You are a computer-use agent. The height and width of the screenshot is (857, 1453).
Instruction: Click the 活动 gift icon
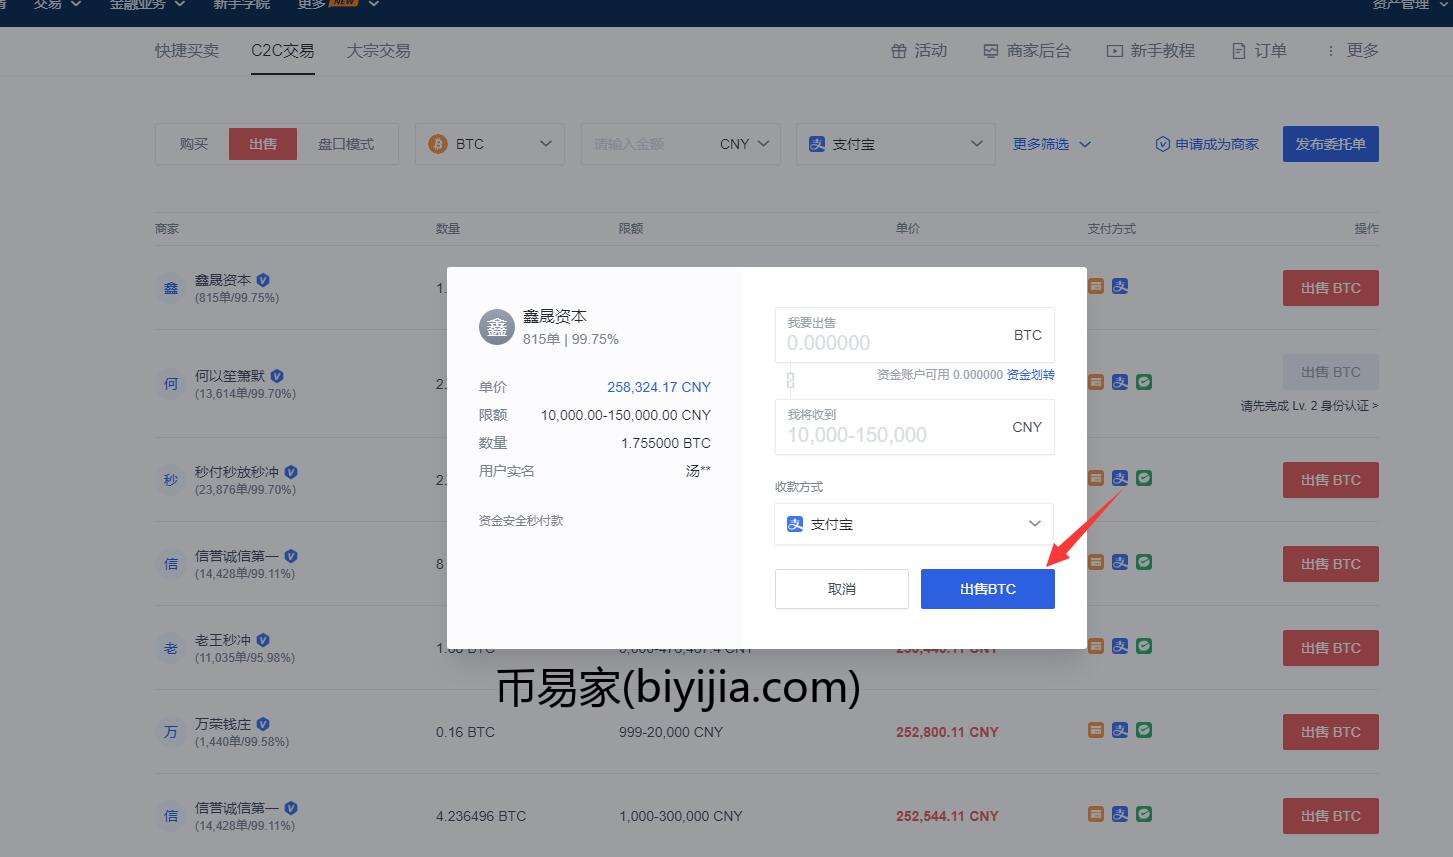[899, 51]
